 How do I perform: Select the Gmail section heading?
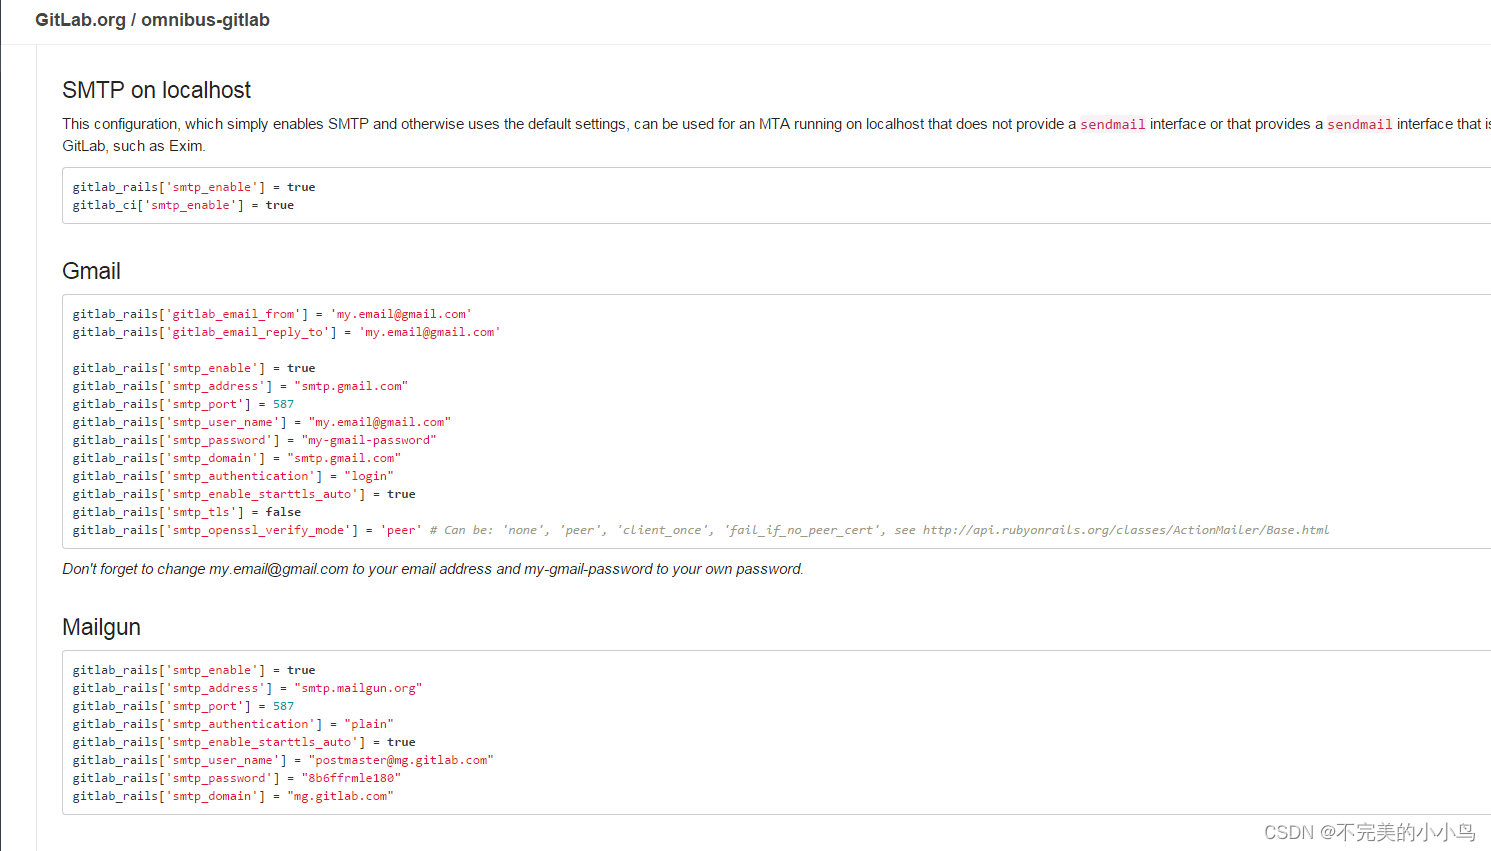[x=91, y=271]
